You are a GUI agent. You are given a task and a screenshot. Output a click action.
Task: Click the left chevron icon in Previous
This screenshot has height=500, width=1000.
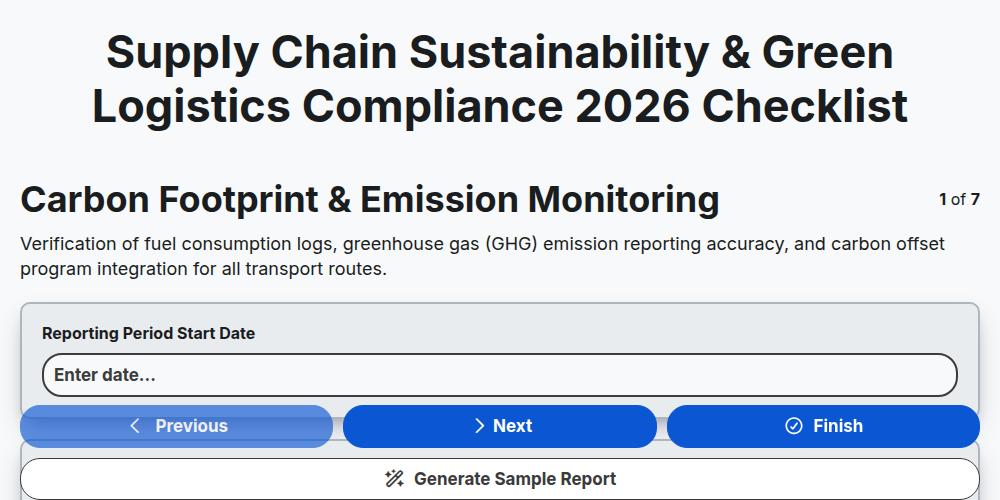(x=135, y=426)
